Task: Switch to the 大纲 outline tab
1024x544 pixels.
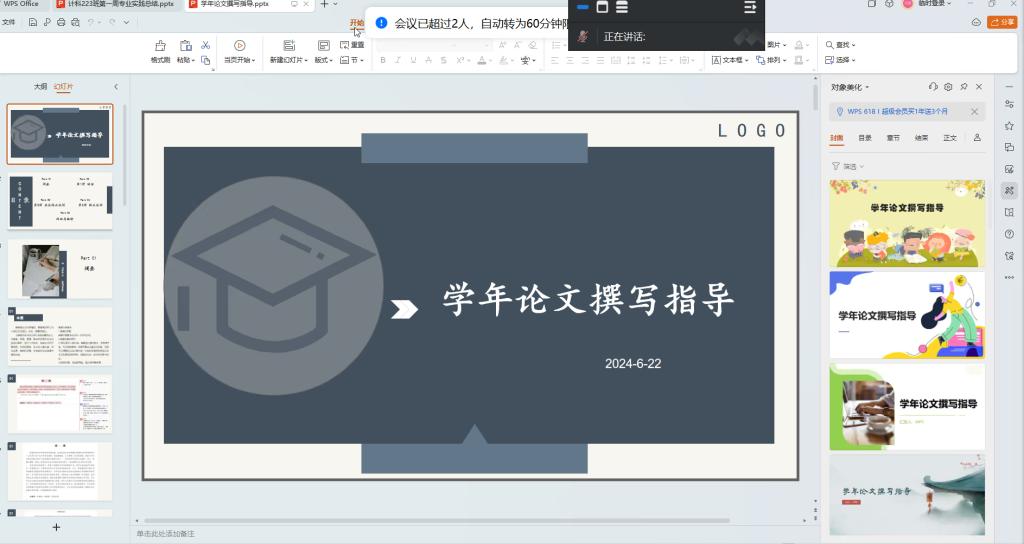Action: coord(40,87)
